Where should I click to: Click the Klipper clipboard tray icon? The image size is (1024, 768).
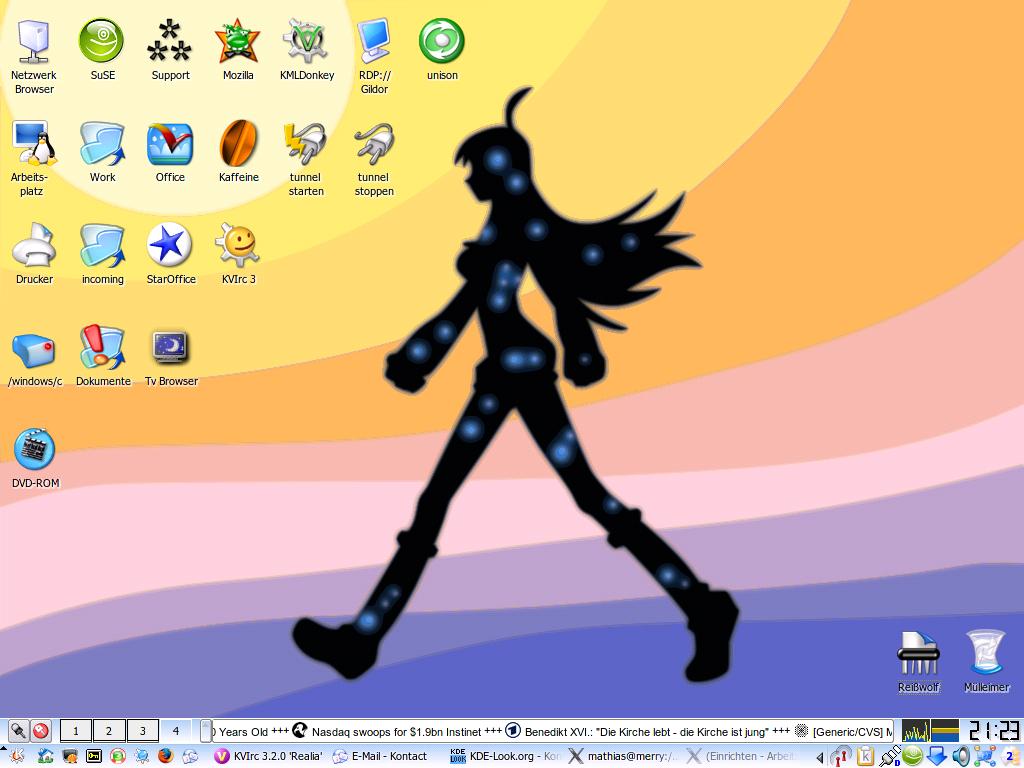tap(865, 756)
